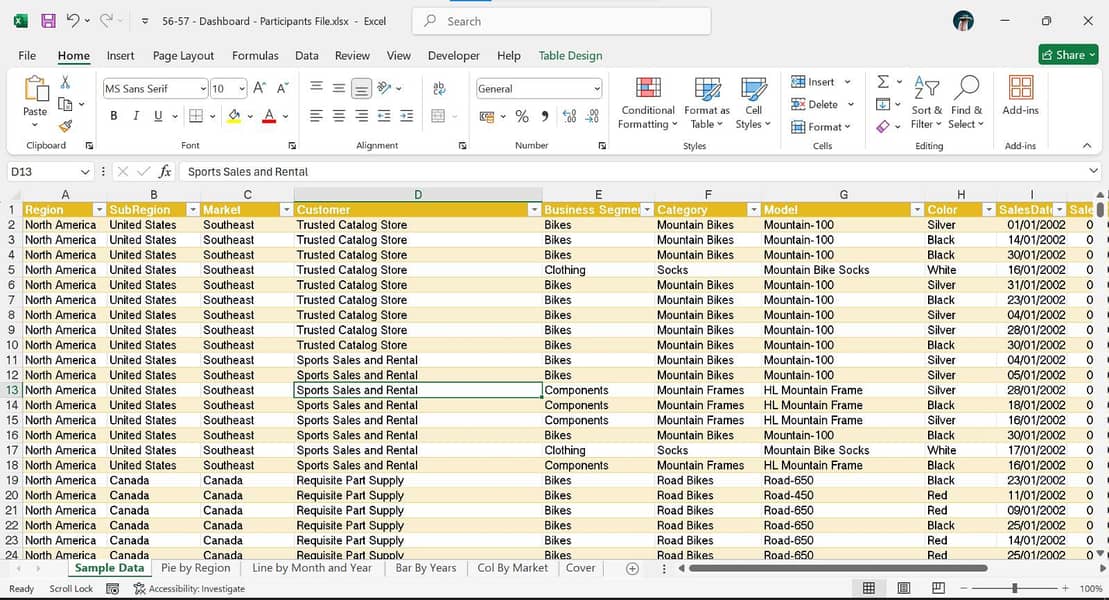Click the Wrap Text icon
The height and width of the screenshot is (600, 1109).
(439, 88)
